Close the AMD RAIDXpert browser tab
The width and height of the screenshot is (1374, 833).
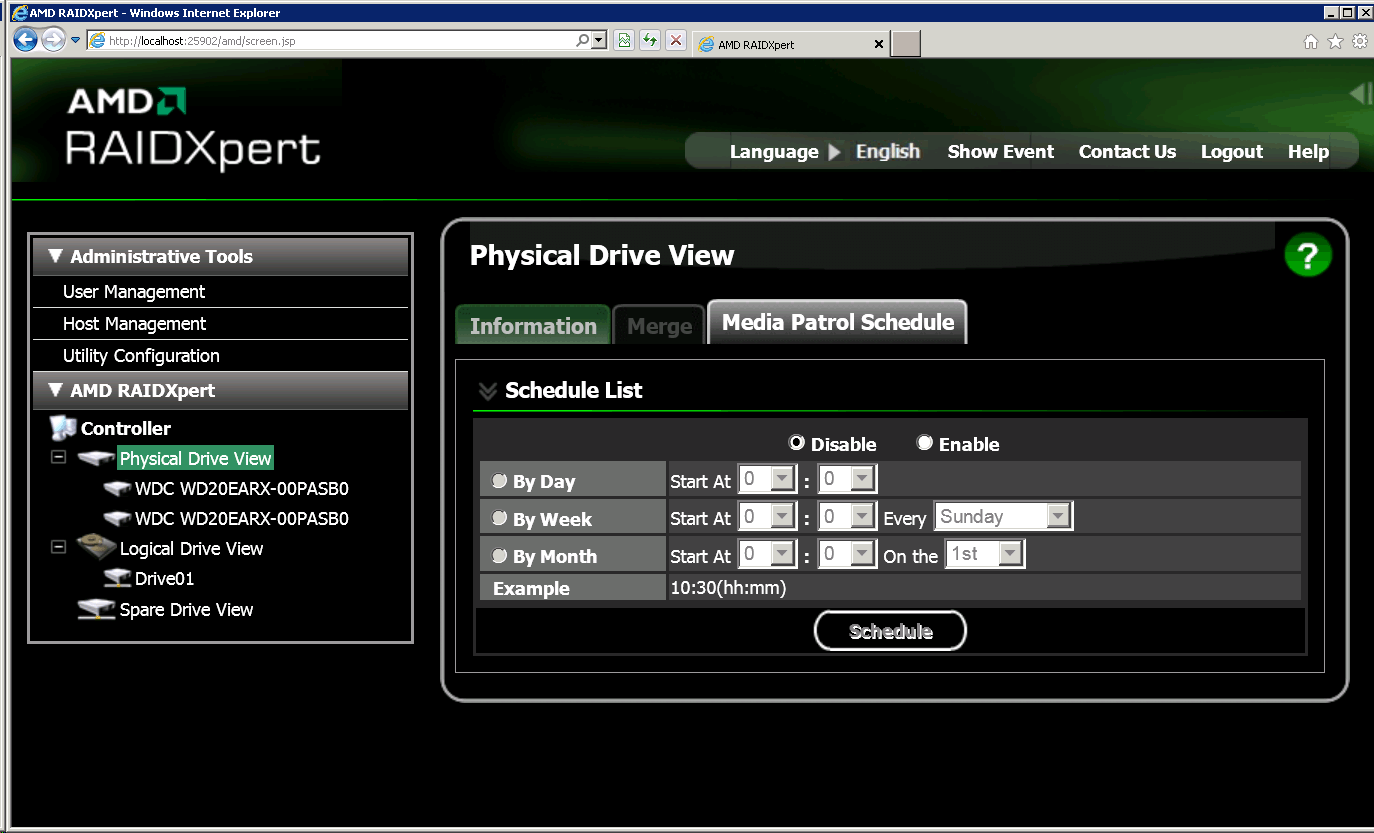click(x=879, y=45)
